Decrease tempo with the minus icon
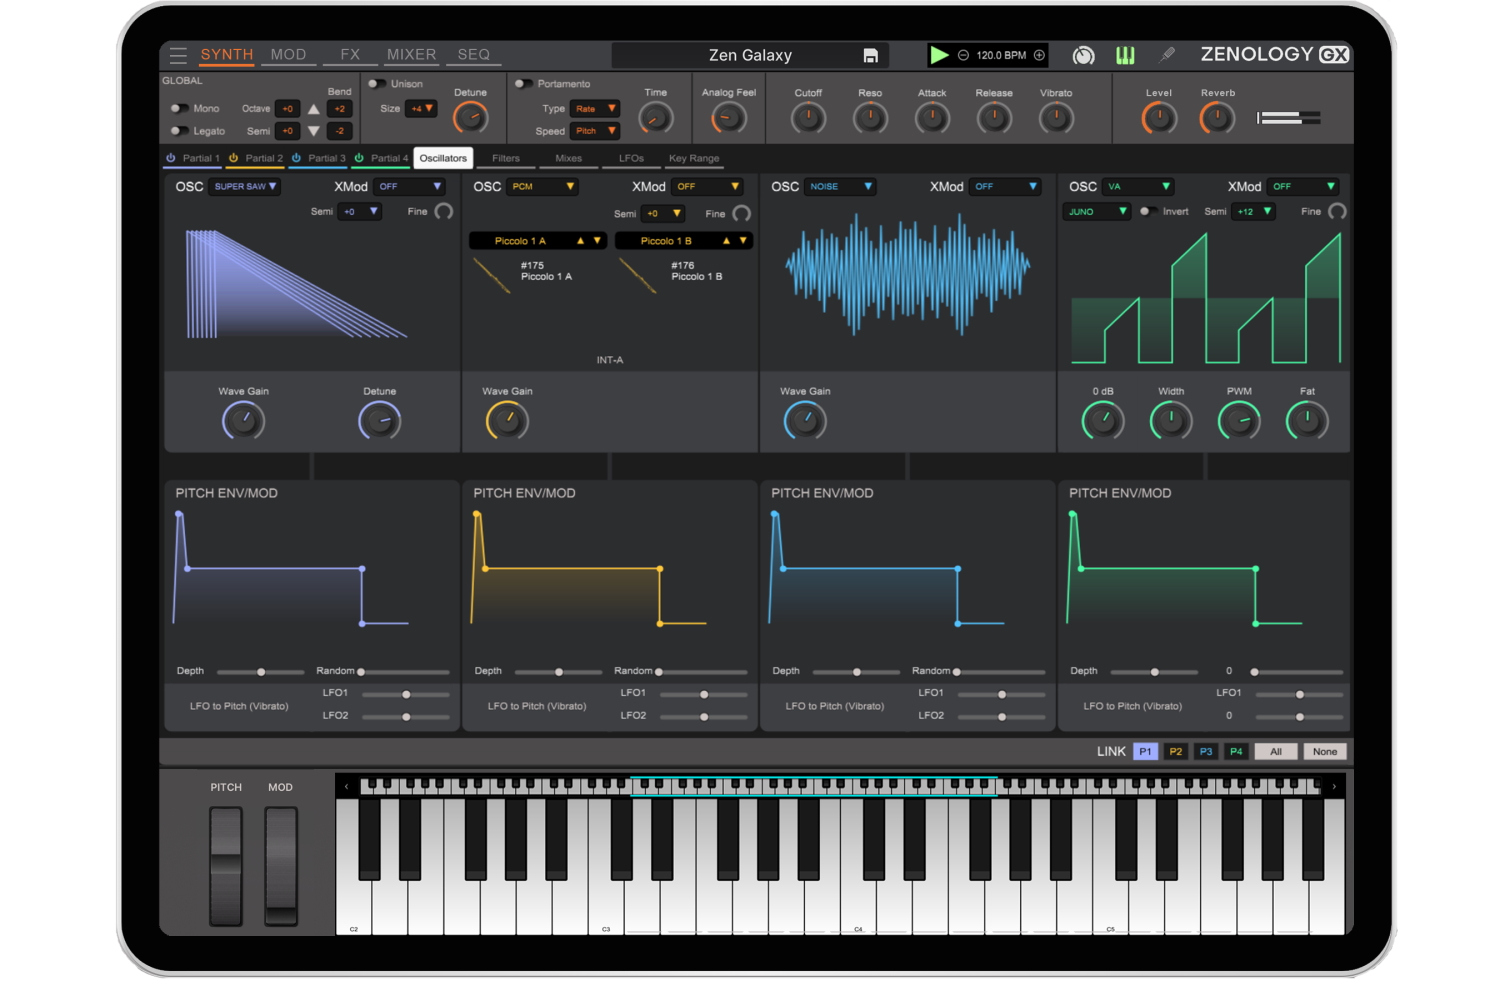Viewport: 1500px width, 981px height. (x=963, y=55)
